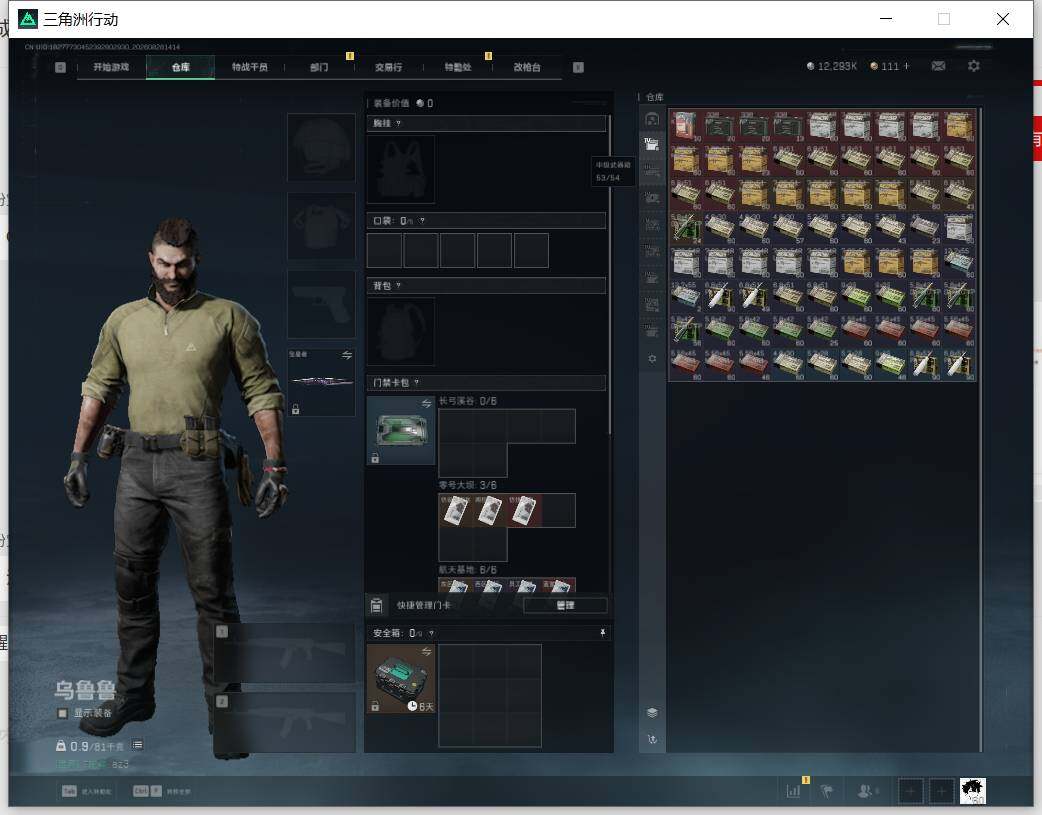Click primary weapon slot 1
Viewport: 1042px width, 815px height.
pos(285,653)
